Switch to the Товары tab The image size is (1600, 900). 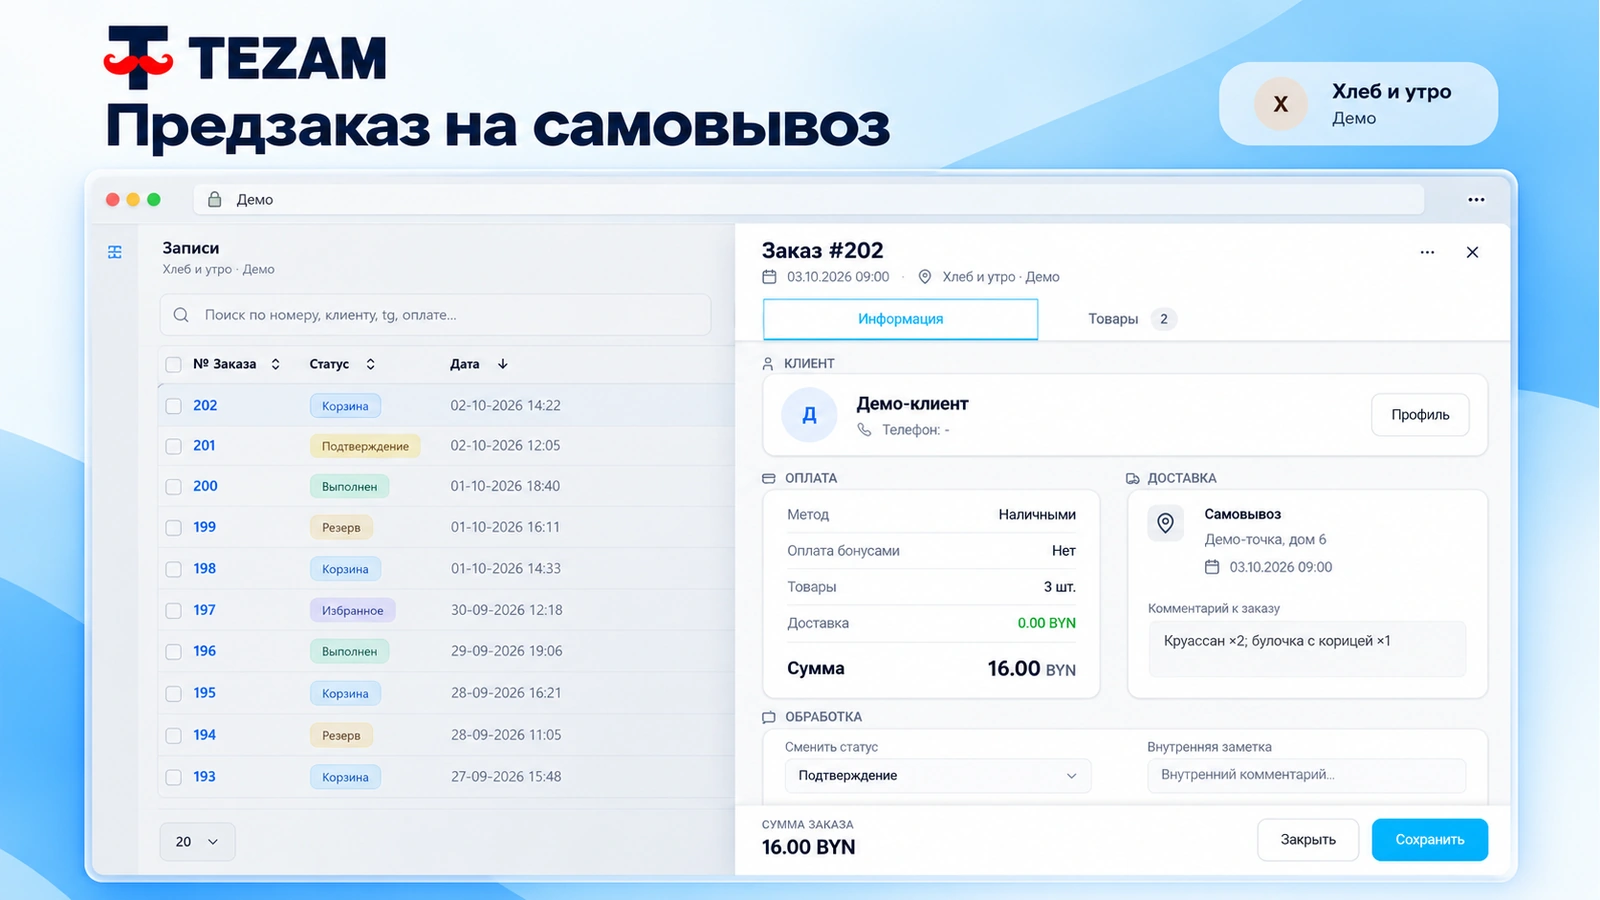pos(1132,319)
